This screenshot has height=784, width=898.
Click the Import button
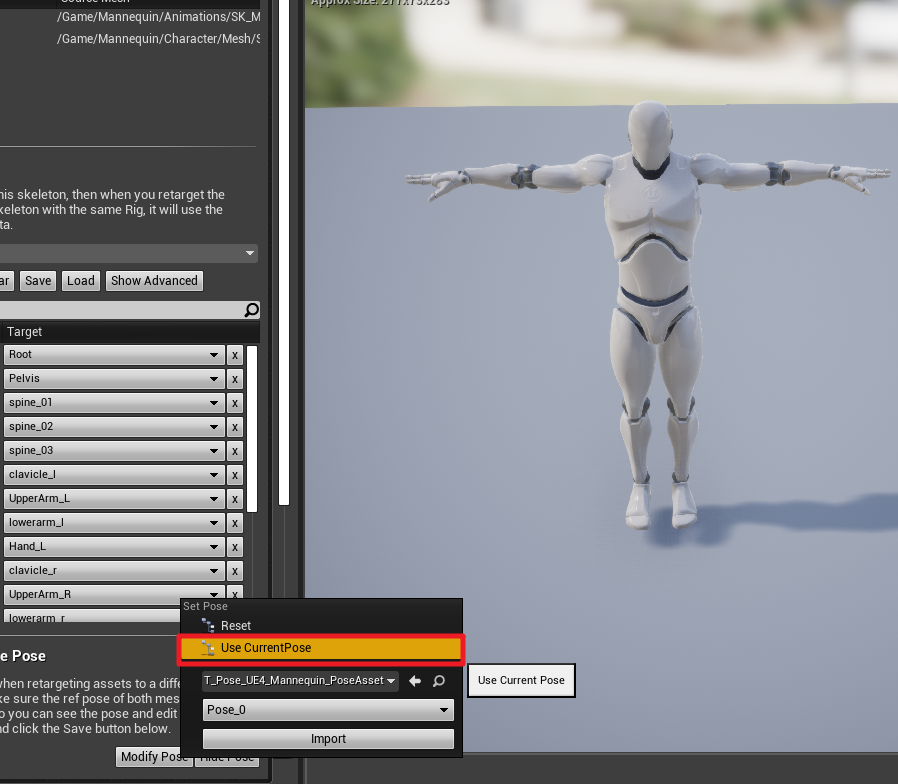(x=328, y=739)
